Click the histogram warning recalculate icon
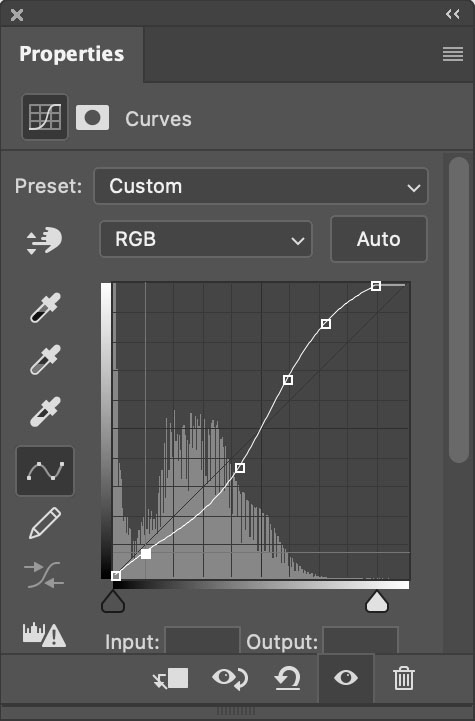The width and height of the screenshot is (475, 721). click(x=44, y=635)
